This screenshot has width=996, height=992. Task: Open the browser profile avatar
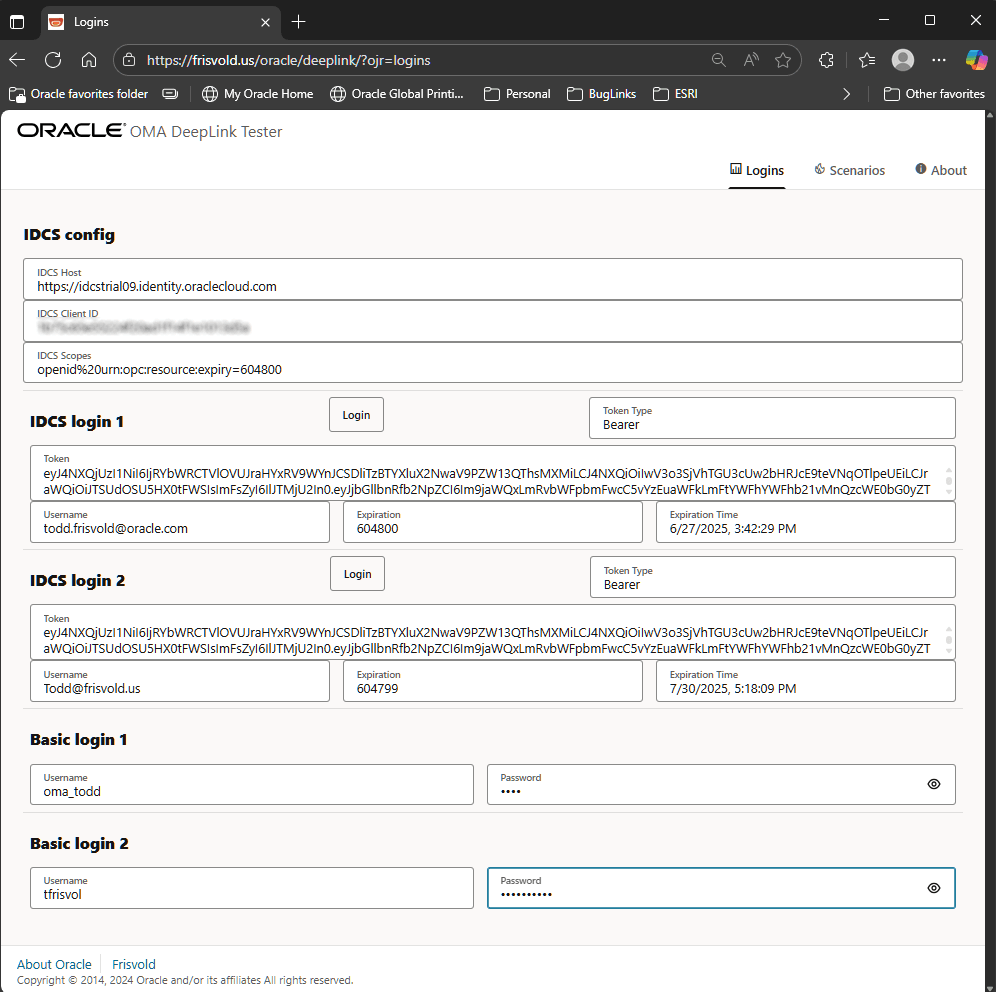click(x=903, y=60)
